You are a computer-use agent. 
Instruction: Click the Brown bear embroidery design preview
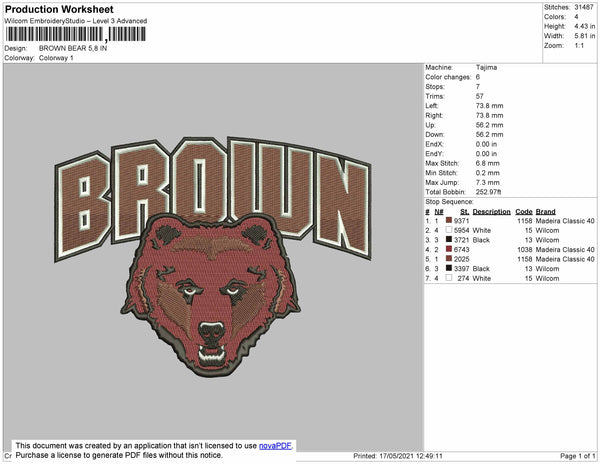point(213,256)
